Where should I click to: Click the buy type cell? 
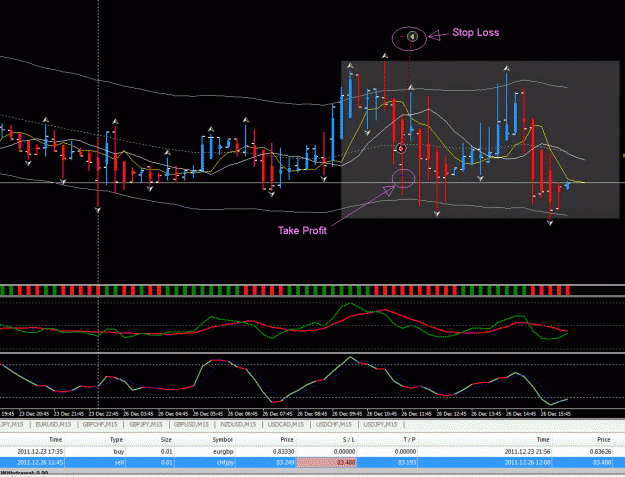pyautogui.click(x=119, y=452)
